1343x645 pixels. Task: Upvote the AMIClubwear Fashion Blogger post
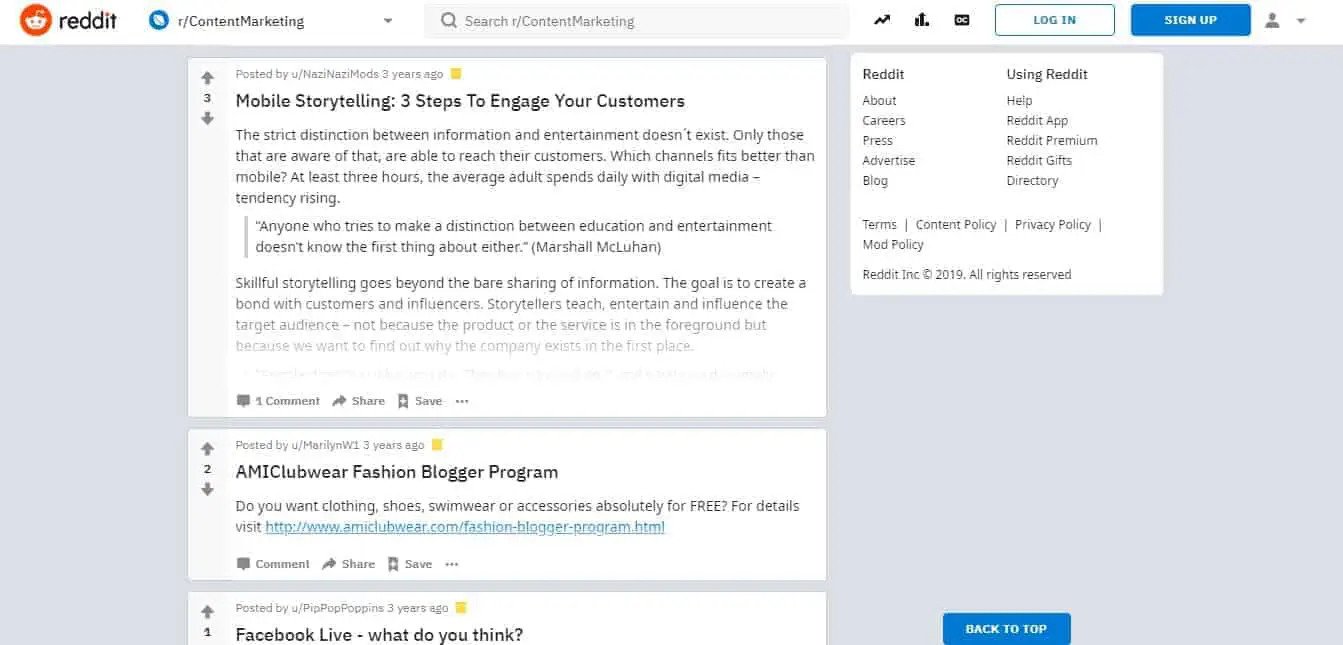(x=207, y=449)
